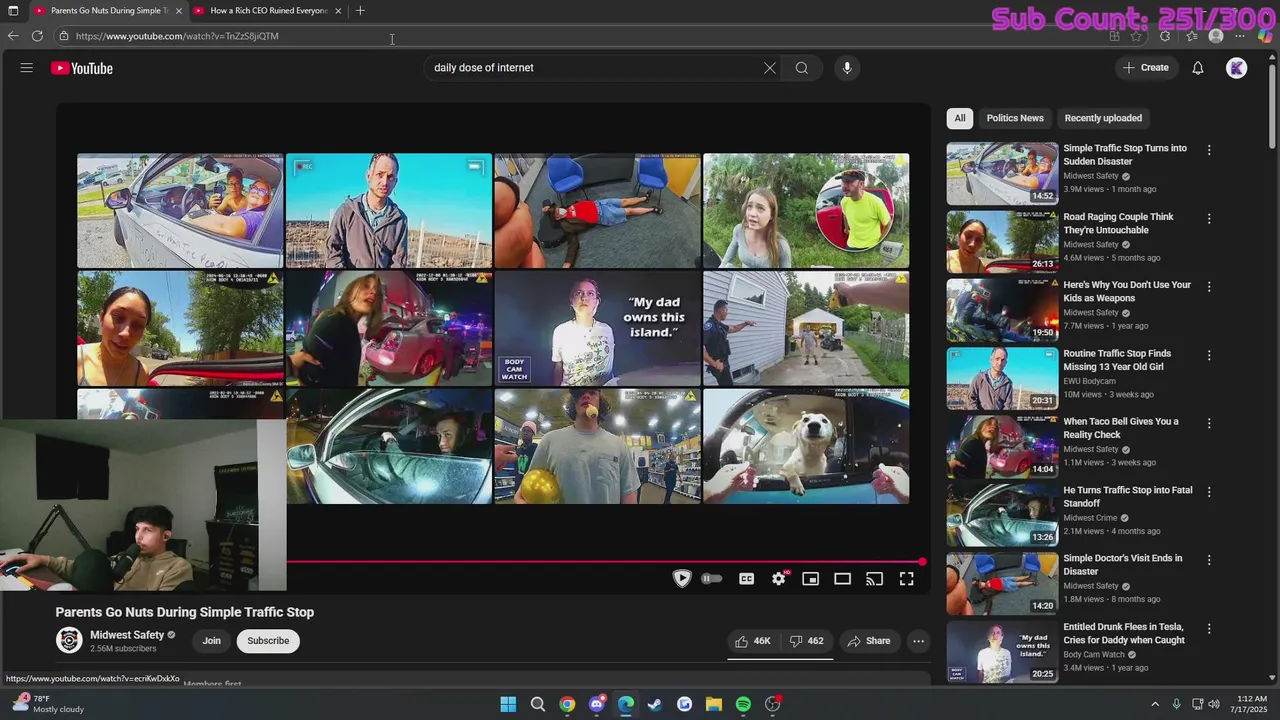1280x720 pixels.
Task: Open File Explorer from the taskbar
Action: (714, 704)
